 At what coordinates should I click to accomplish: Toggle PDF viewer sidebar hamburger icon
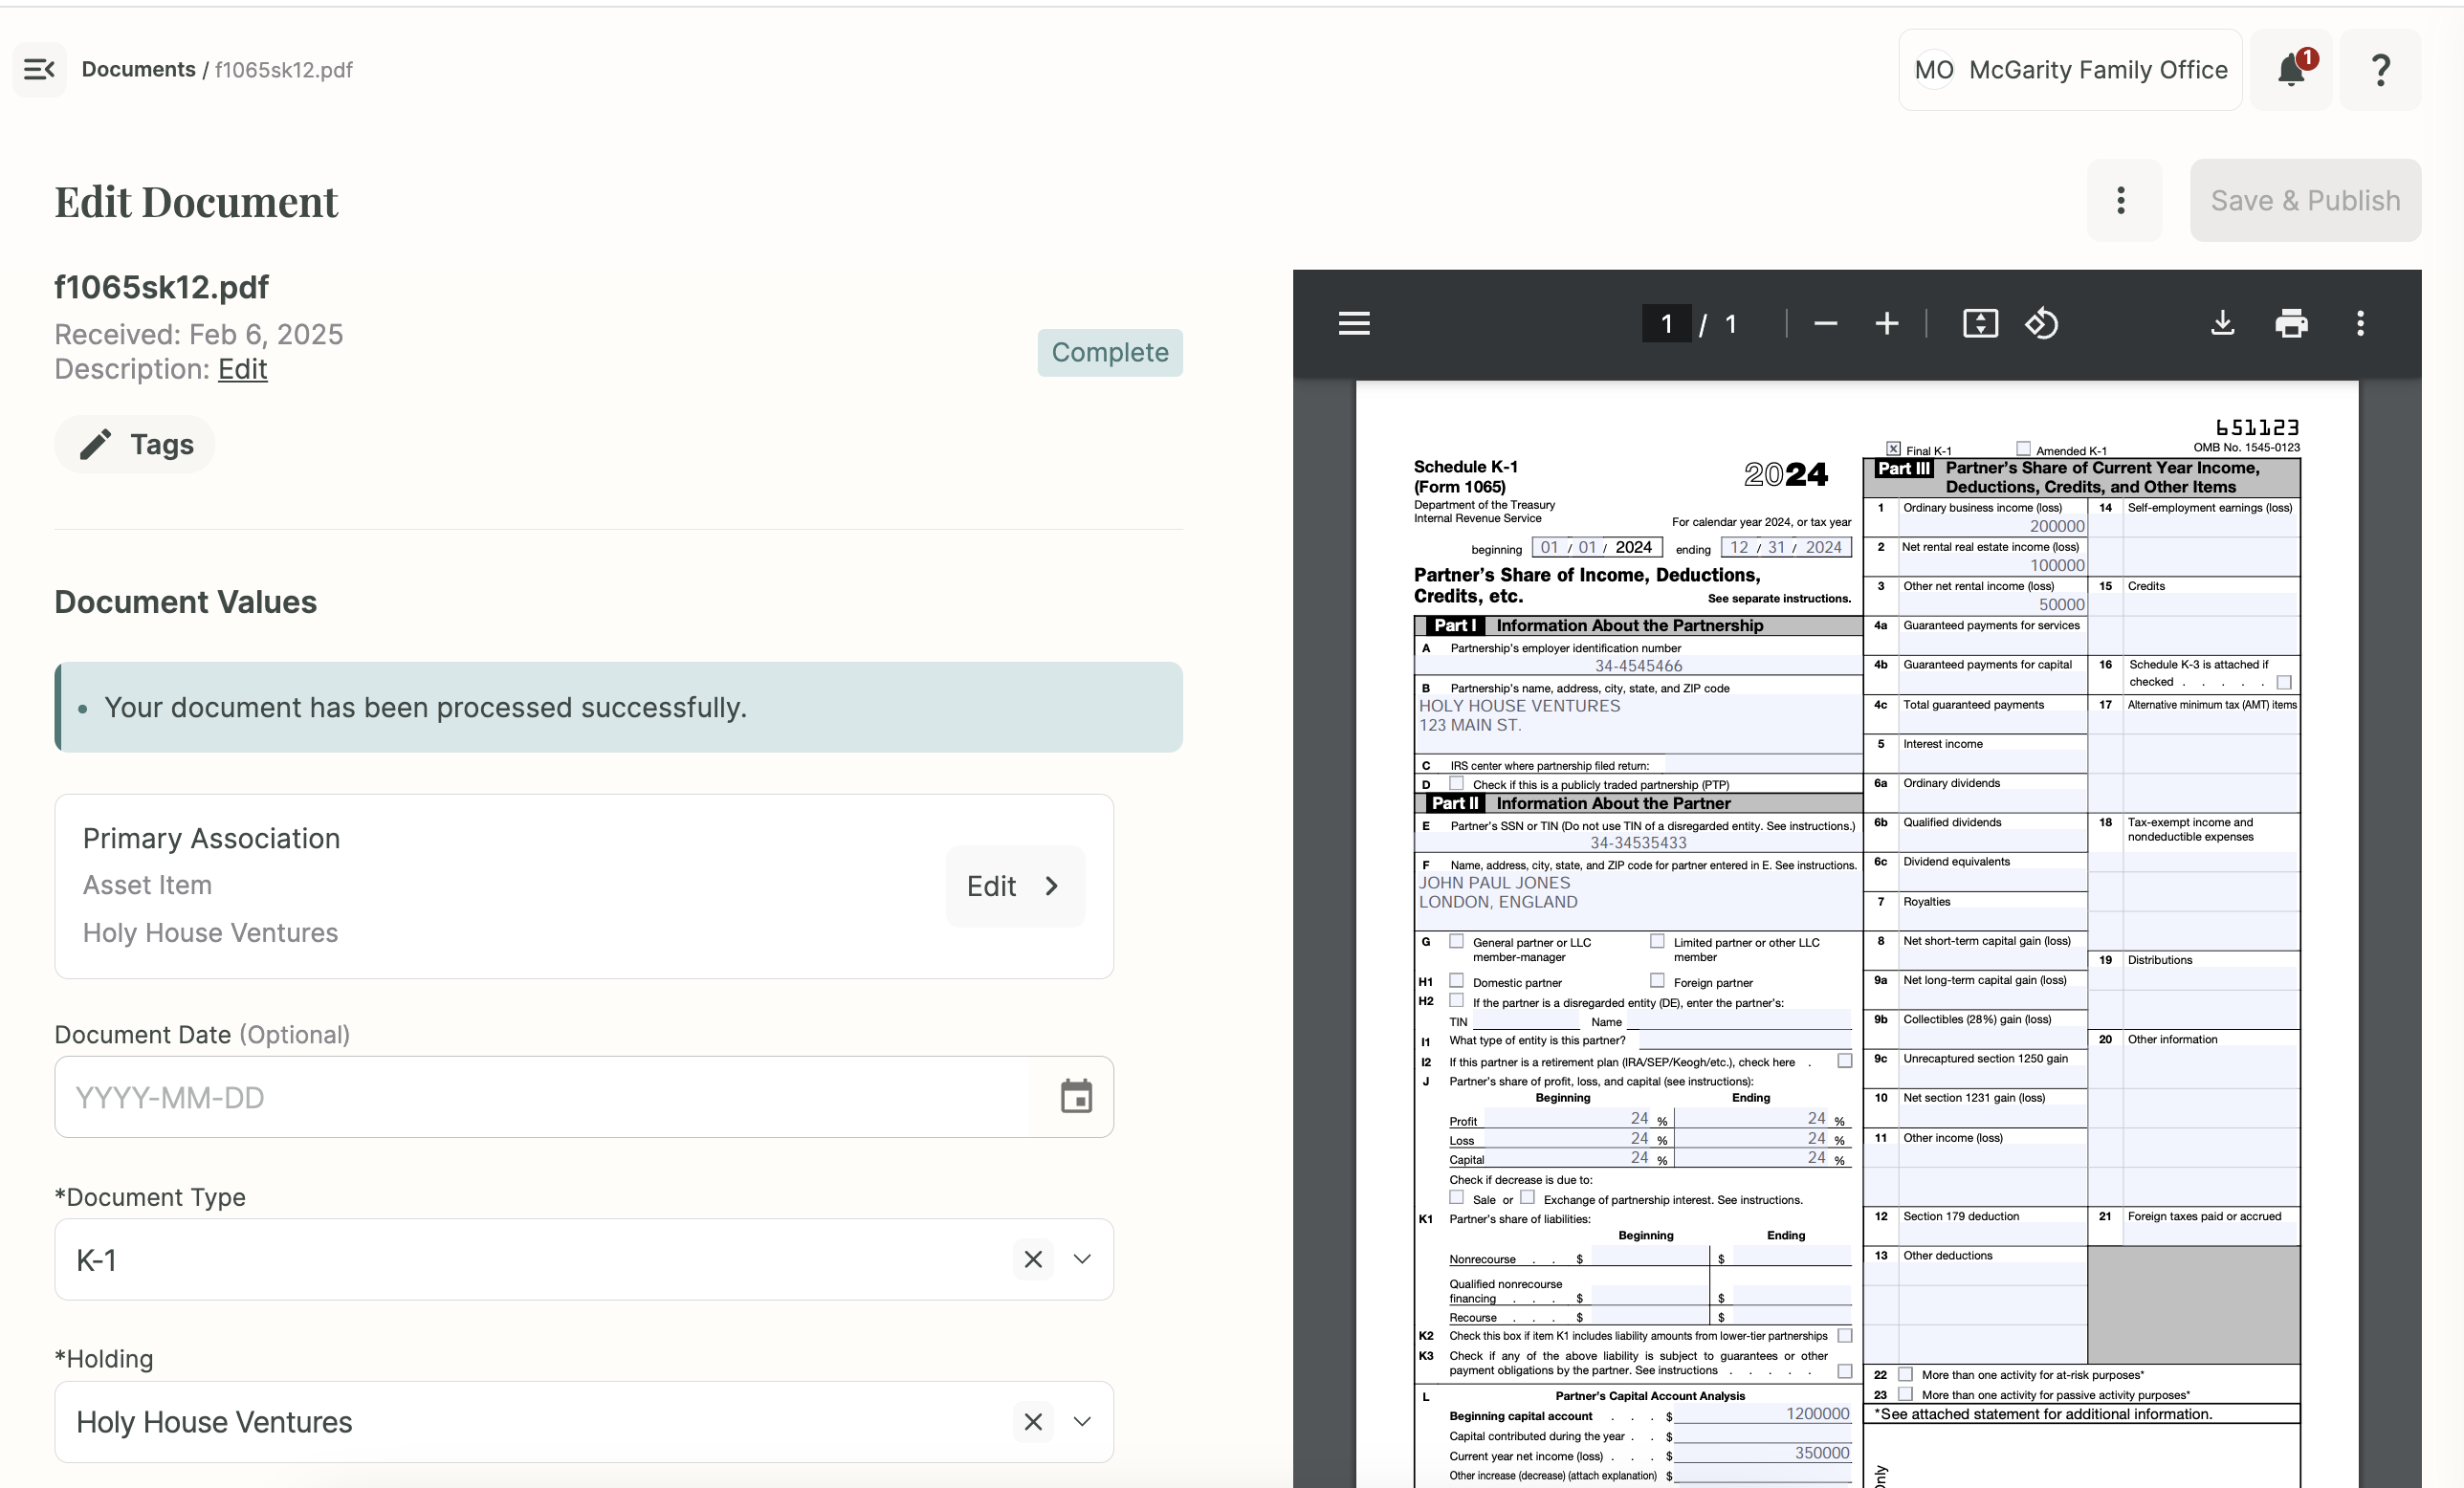coord(1354,323)
